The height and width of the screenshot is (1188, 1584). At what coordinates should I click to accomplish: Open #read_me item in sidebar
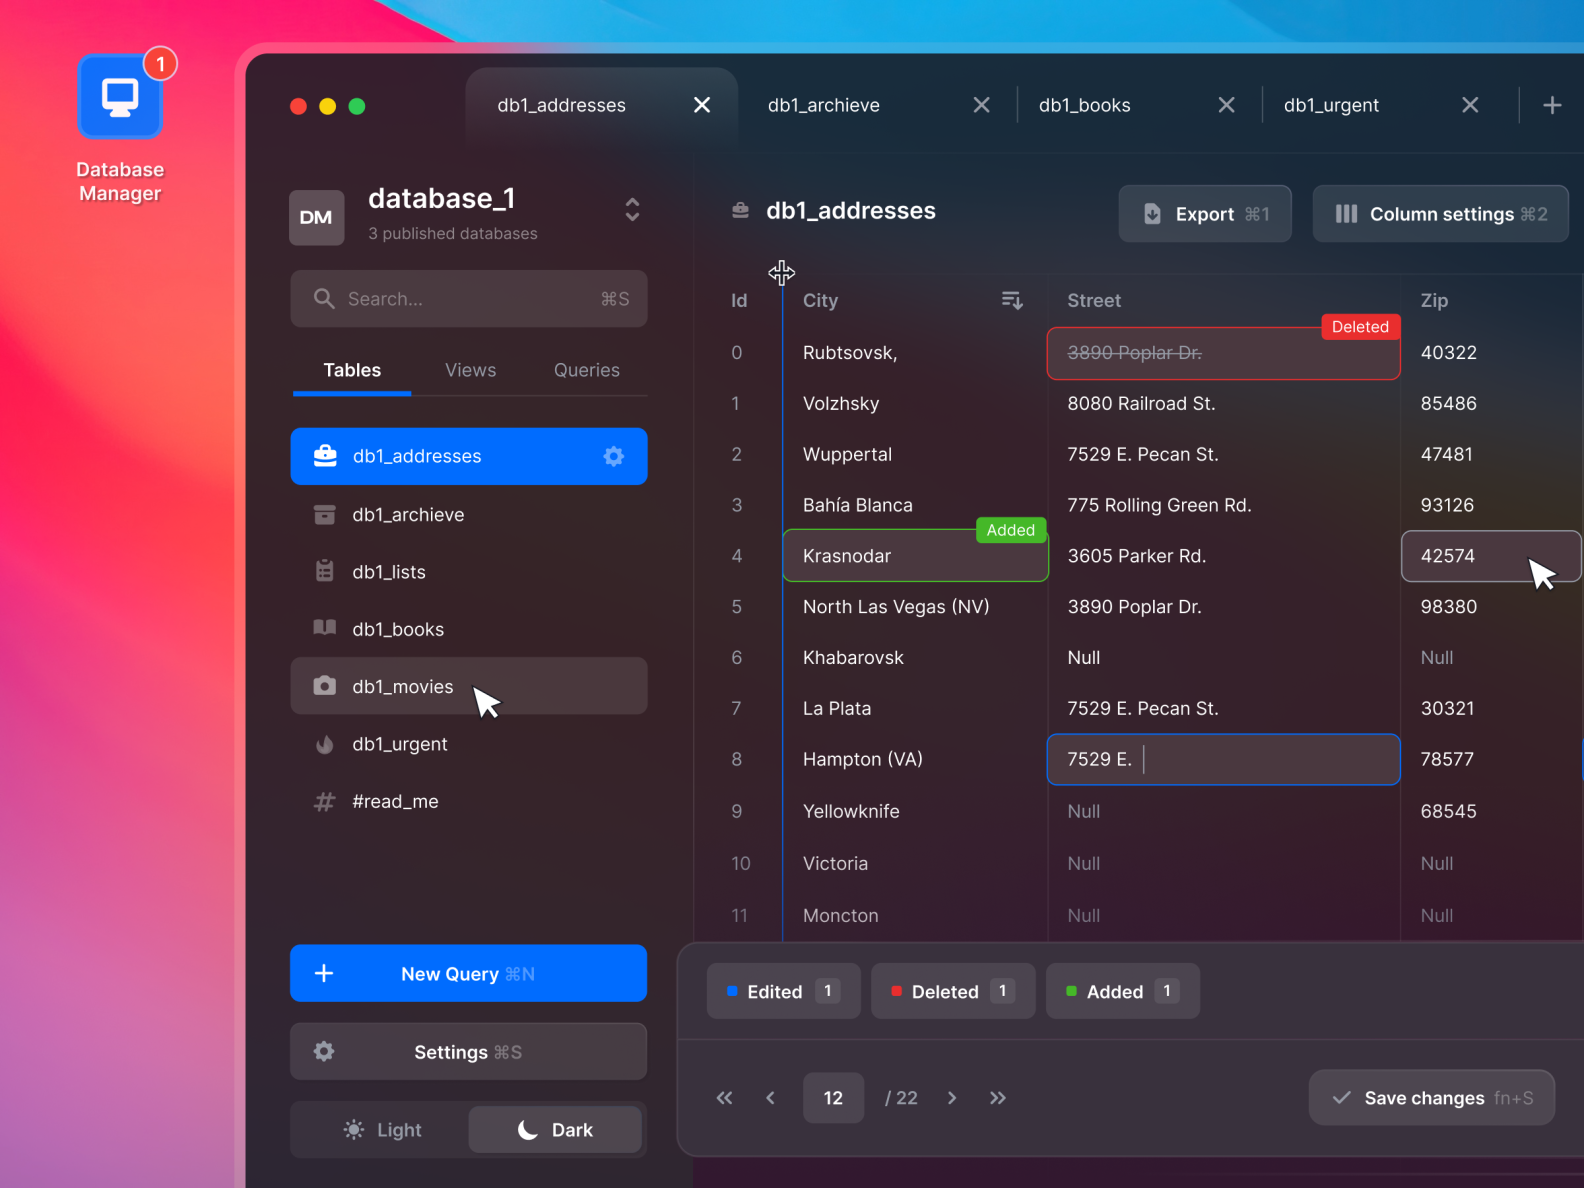click(469, 801)
